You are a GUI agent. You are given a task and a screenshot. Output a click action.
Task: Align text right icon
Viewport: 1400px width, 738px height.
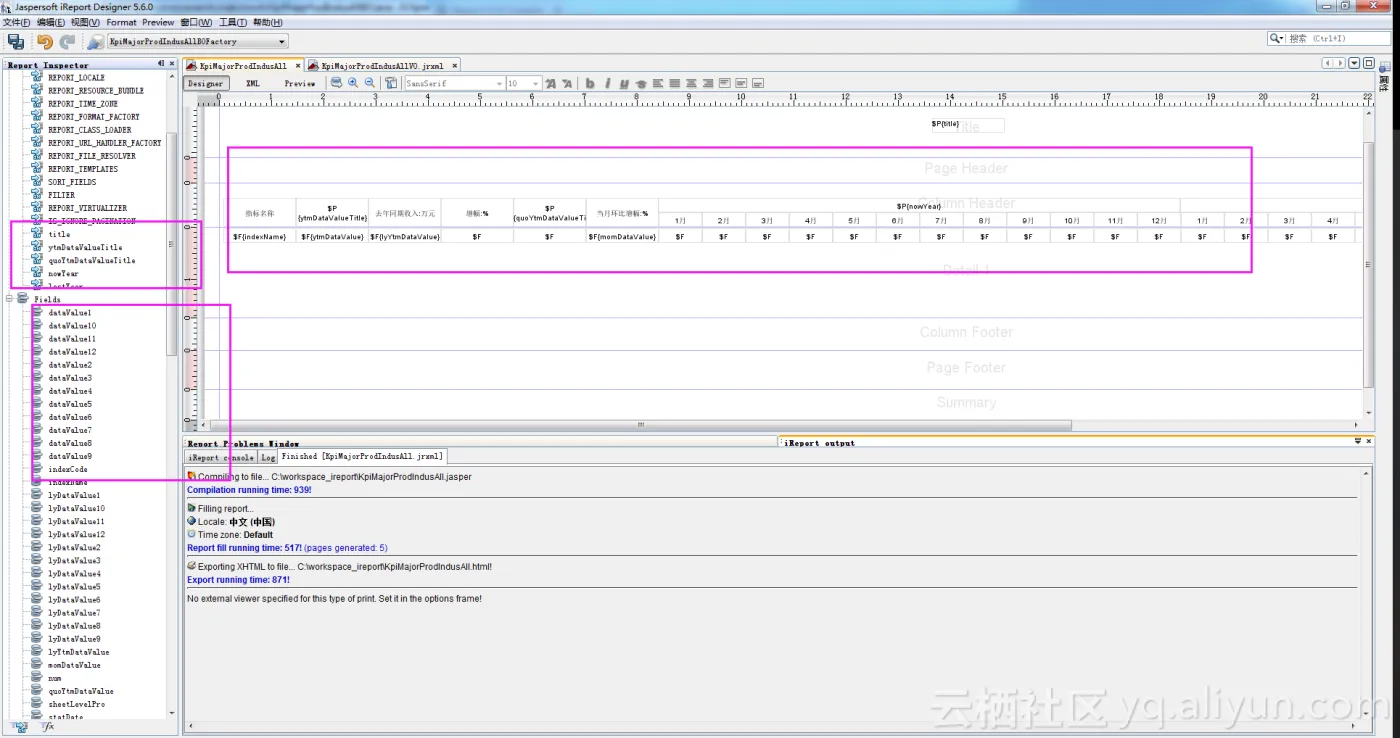click(x=708, y=83)
